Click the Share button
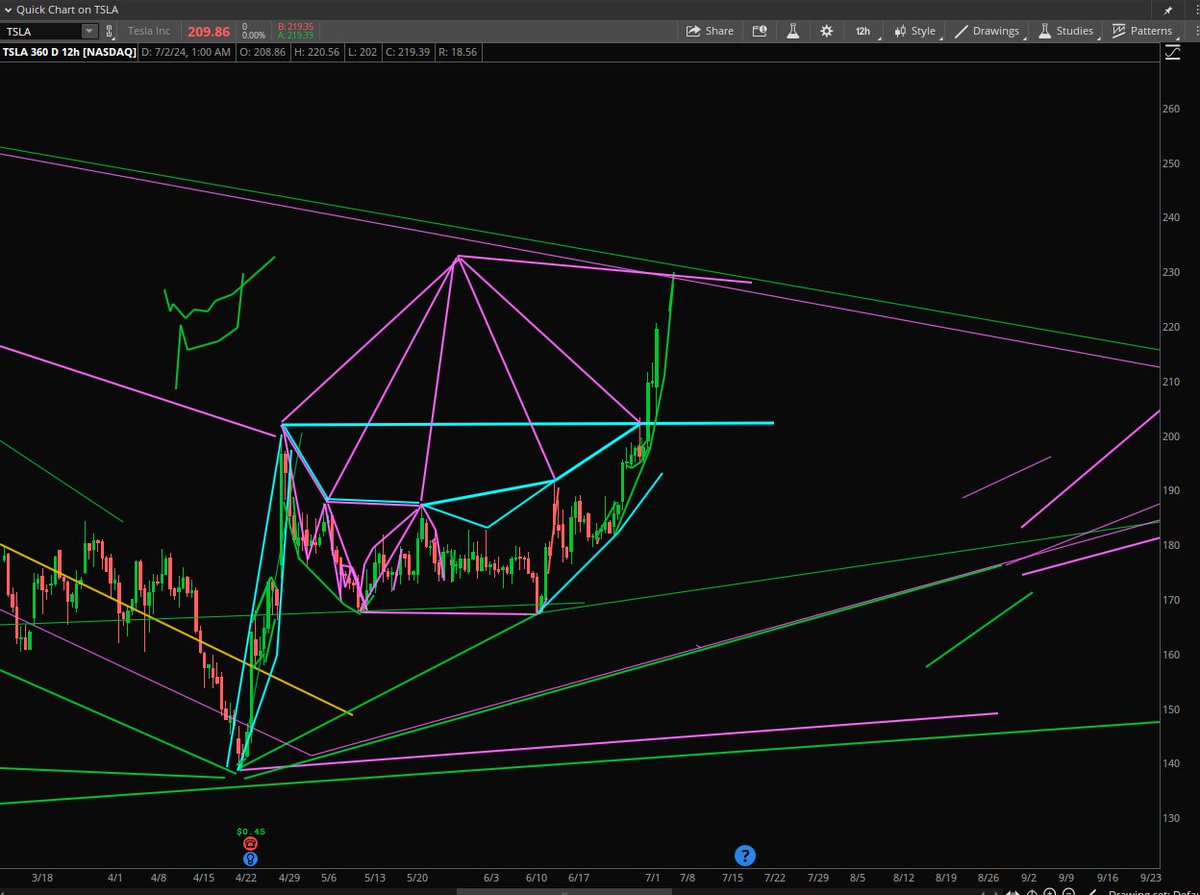 (x=710, y=31)
